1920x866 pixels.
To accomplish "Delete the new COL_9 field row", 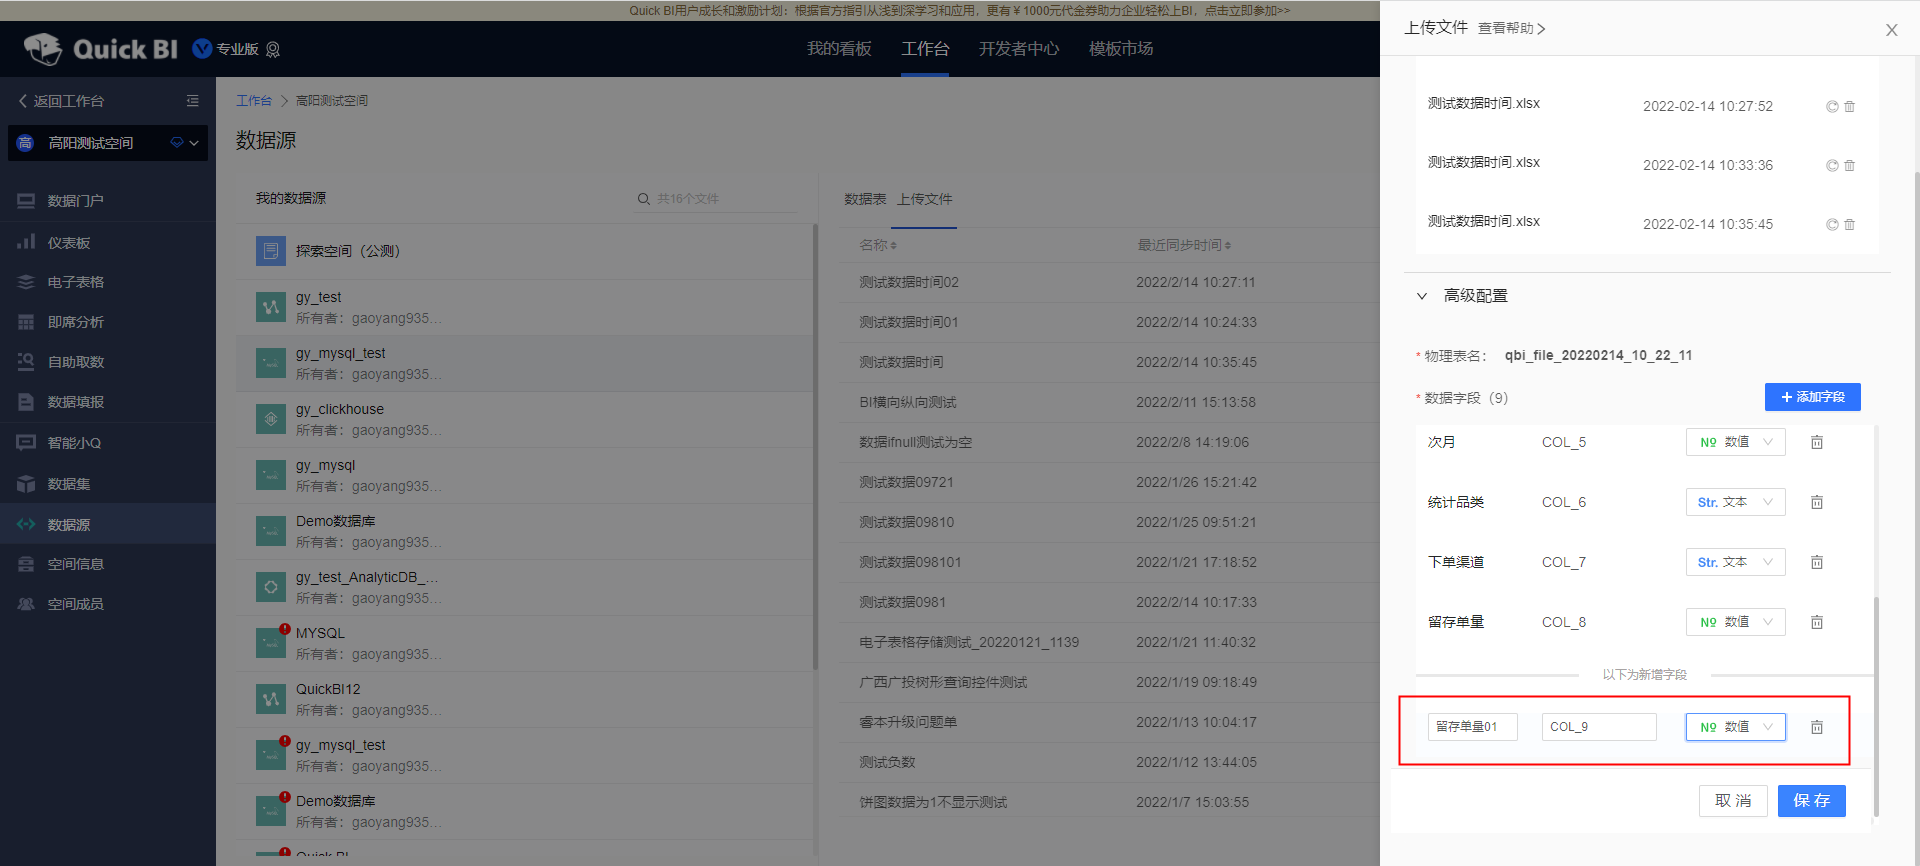I will (1817, 727).
